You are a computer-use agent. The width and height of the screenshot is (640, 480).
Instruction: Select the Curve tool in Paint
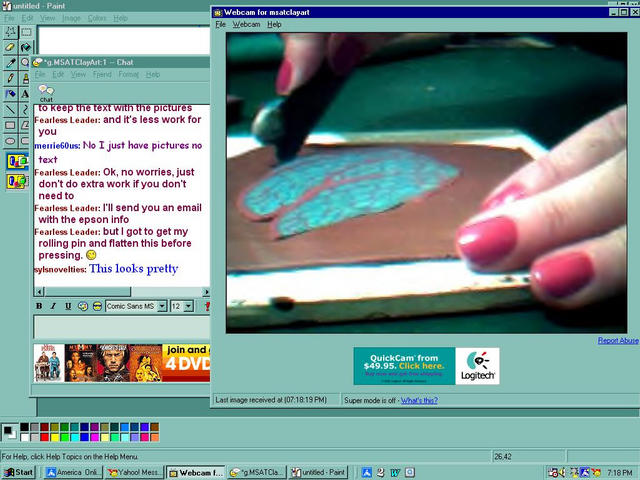point(25,109)
